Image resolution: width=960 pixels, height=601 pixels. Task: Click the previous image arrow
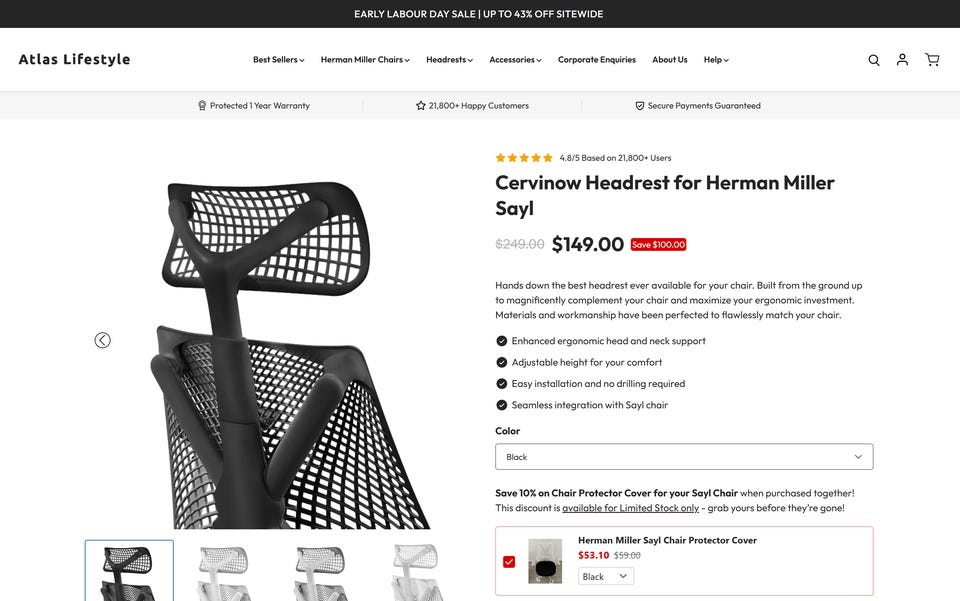(103, 340)
